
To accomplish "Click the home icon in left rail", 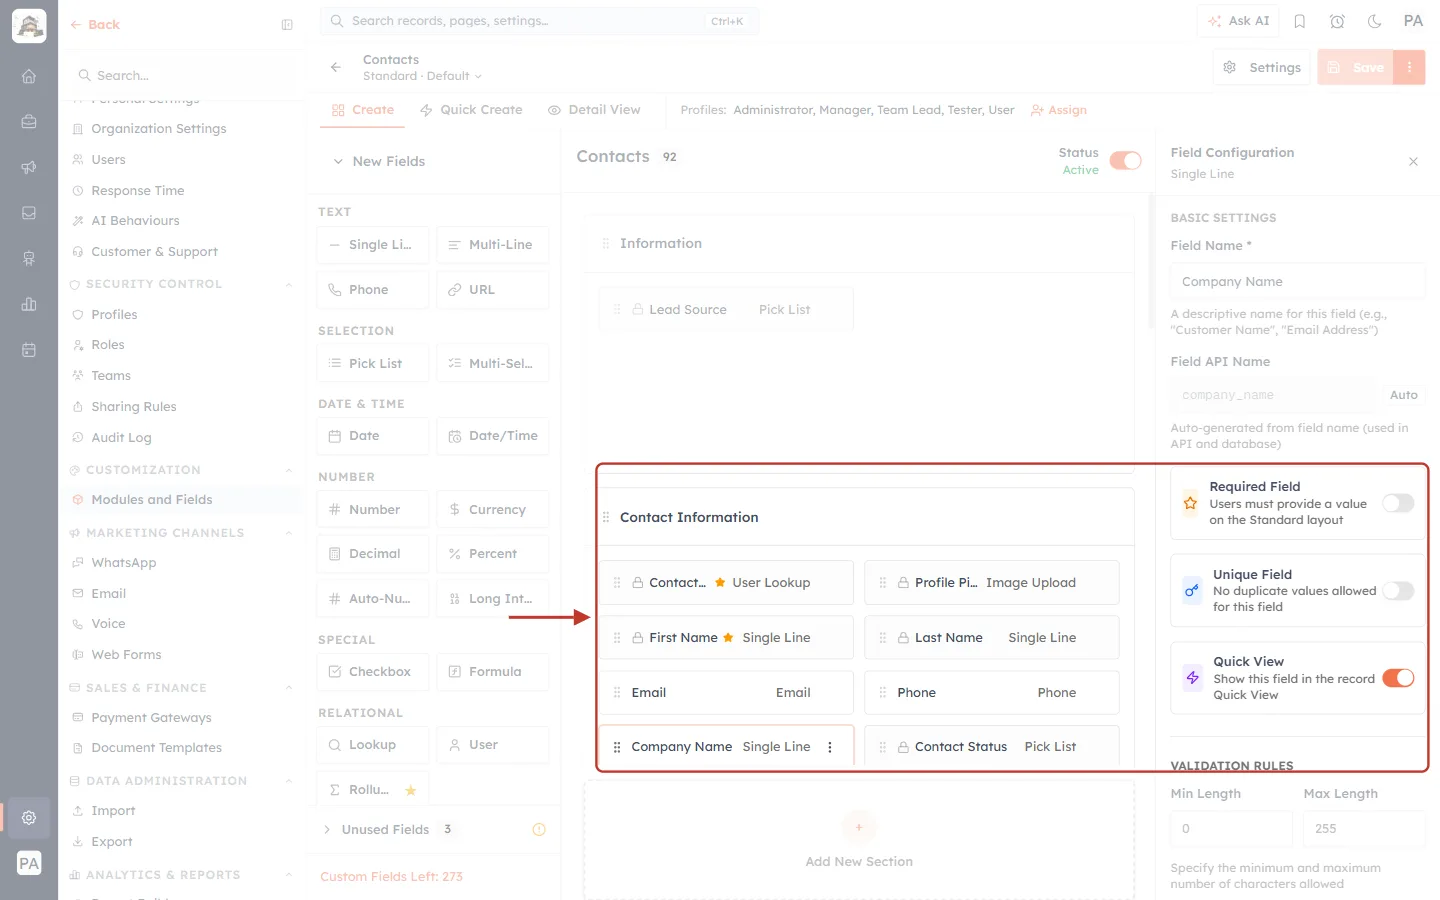I will coord(29,76).
